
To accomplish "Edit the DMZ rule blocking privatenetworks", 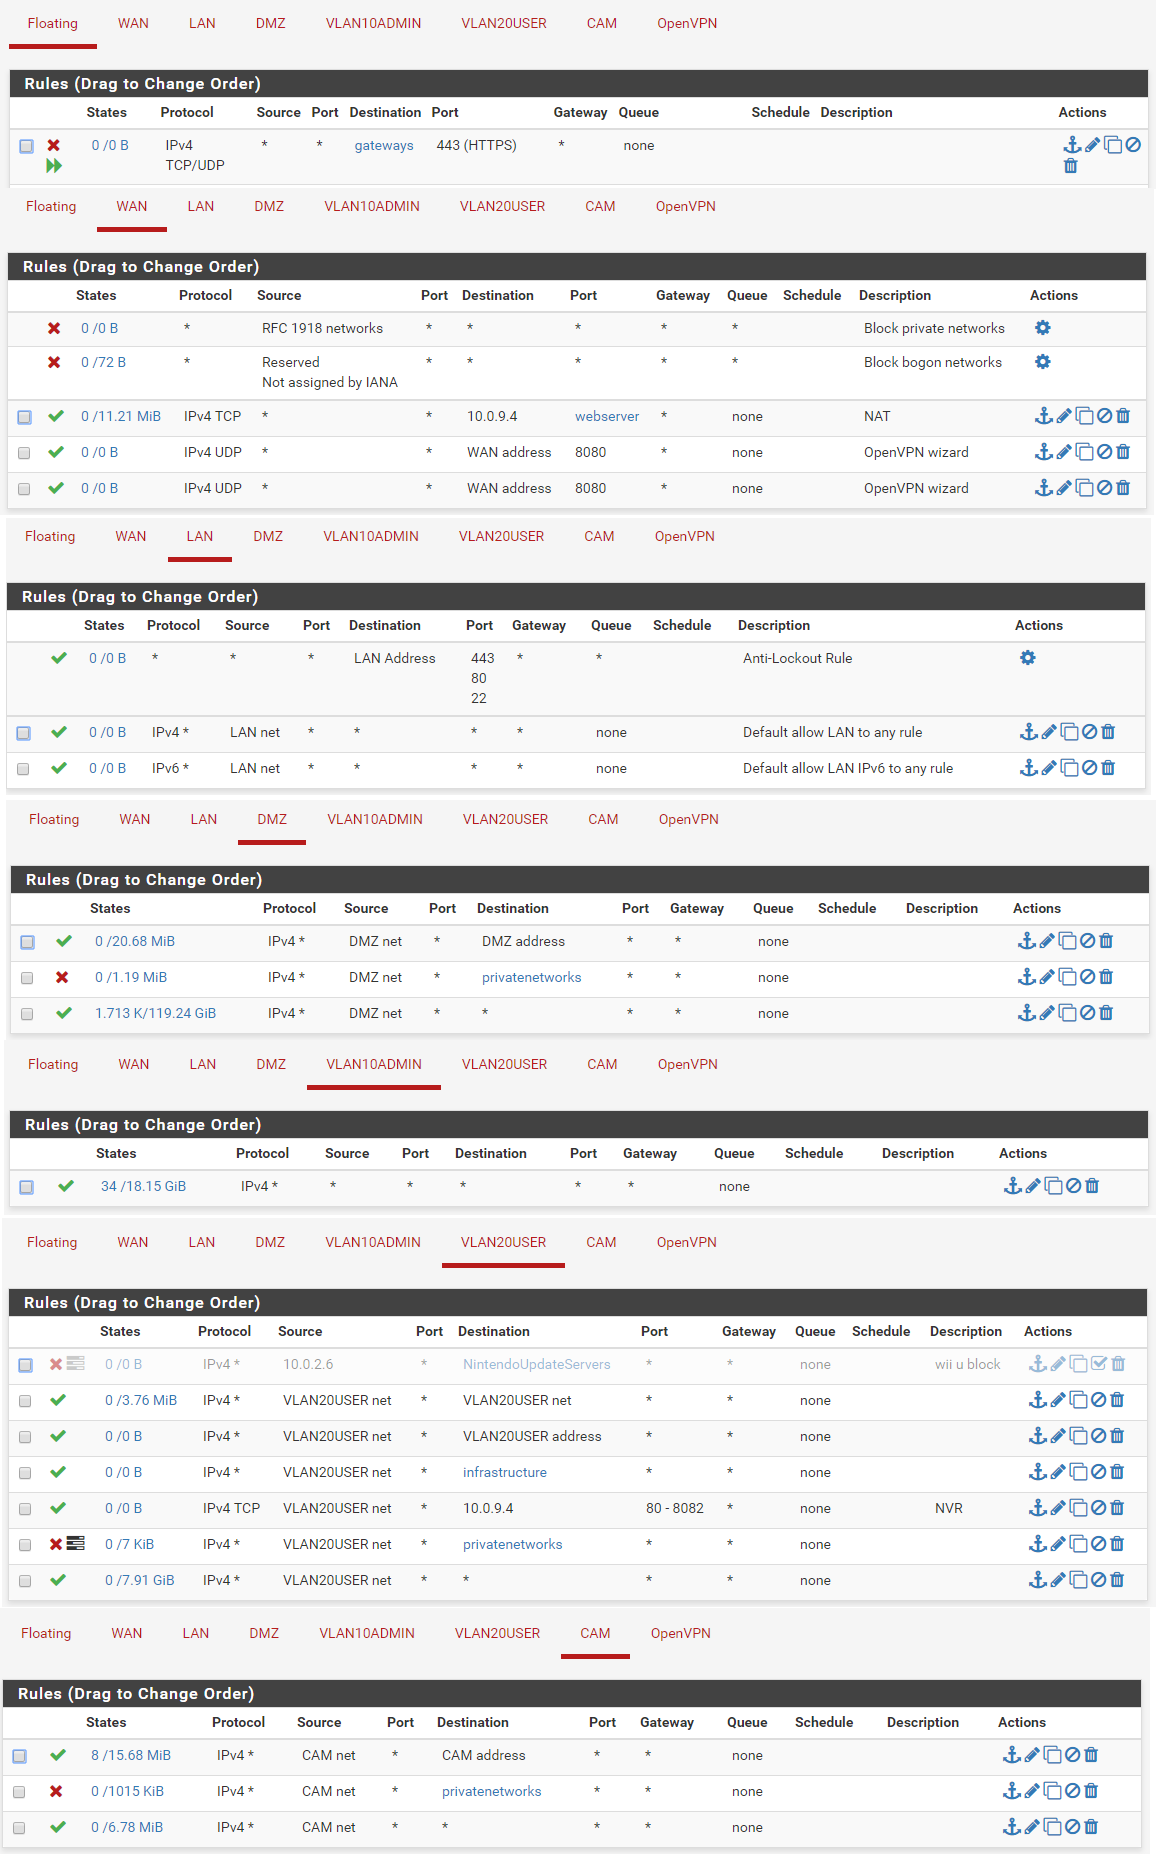I will coord(1047,977).
